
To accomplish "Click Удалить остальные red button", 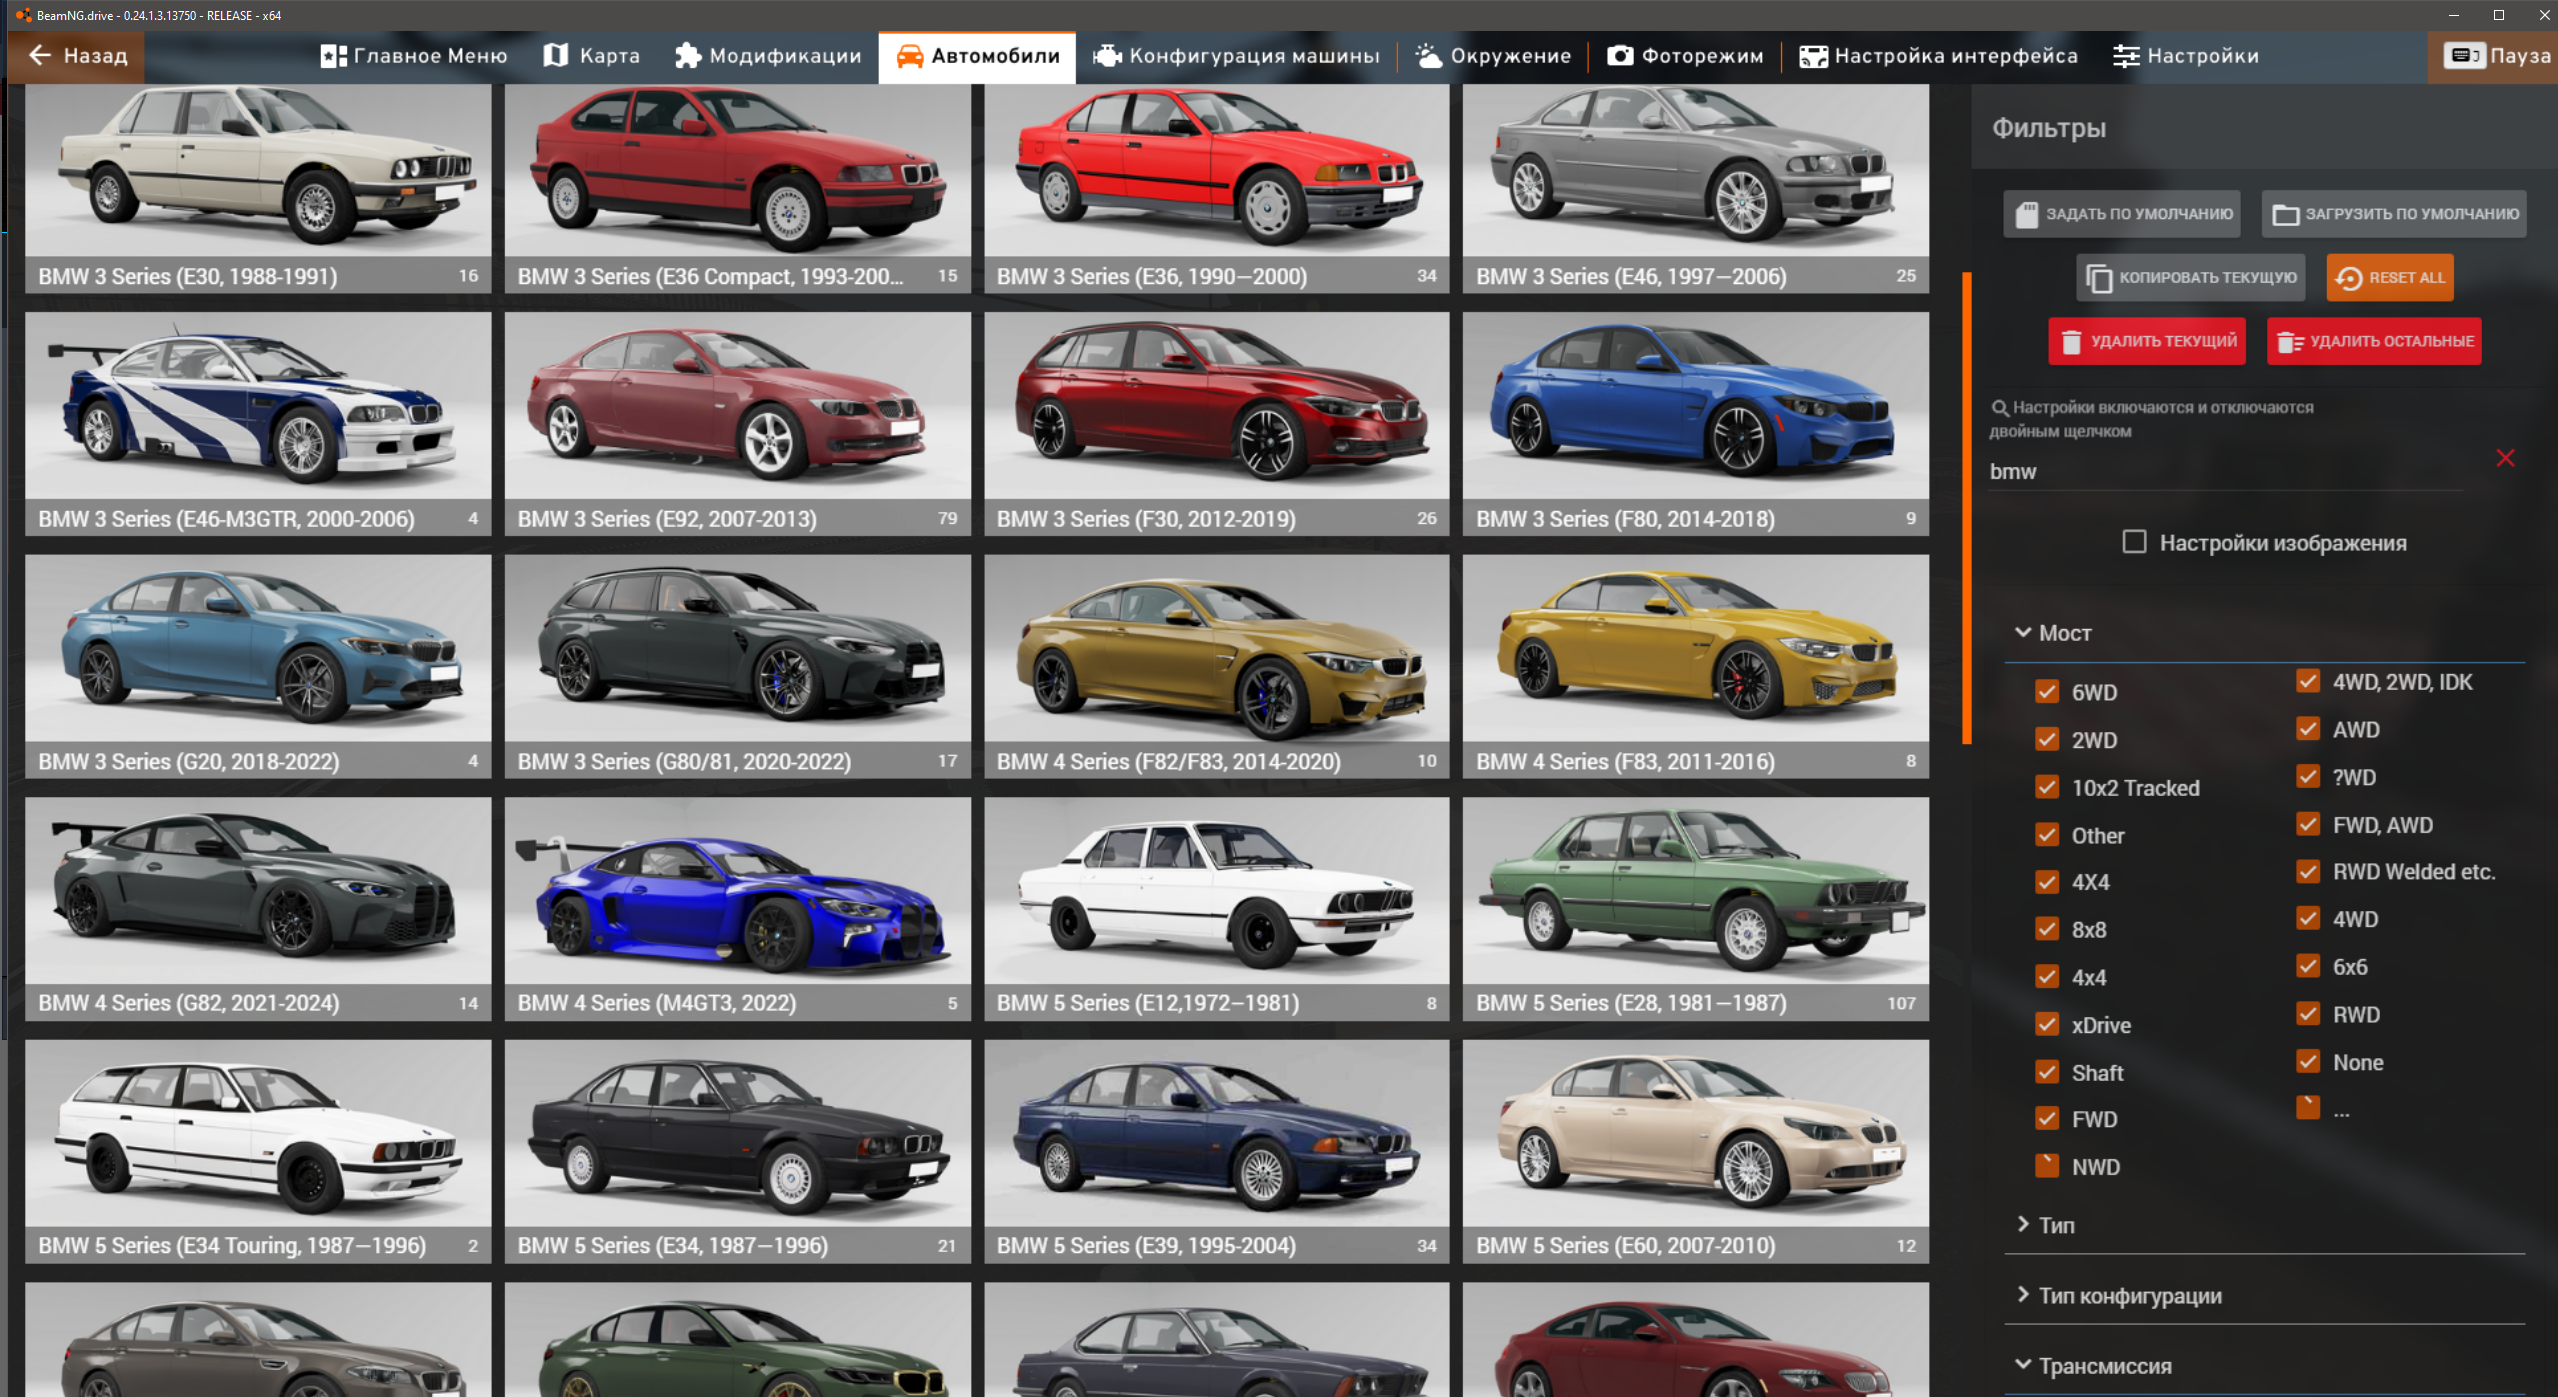I will click(x=2374, y=342).
